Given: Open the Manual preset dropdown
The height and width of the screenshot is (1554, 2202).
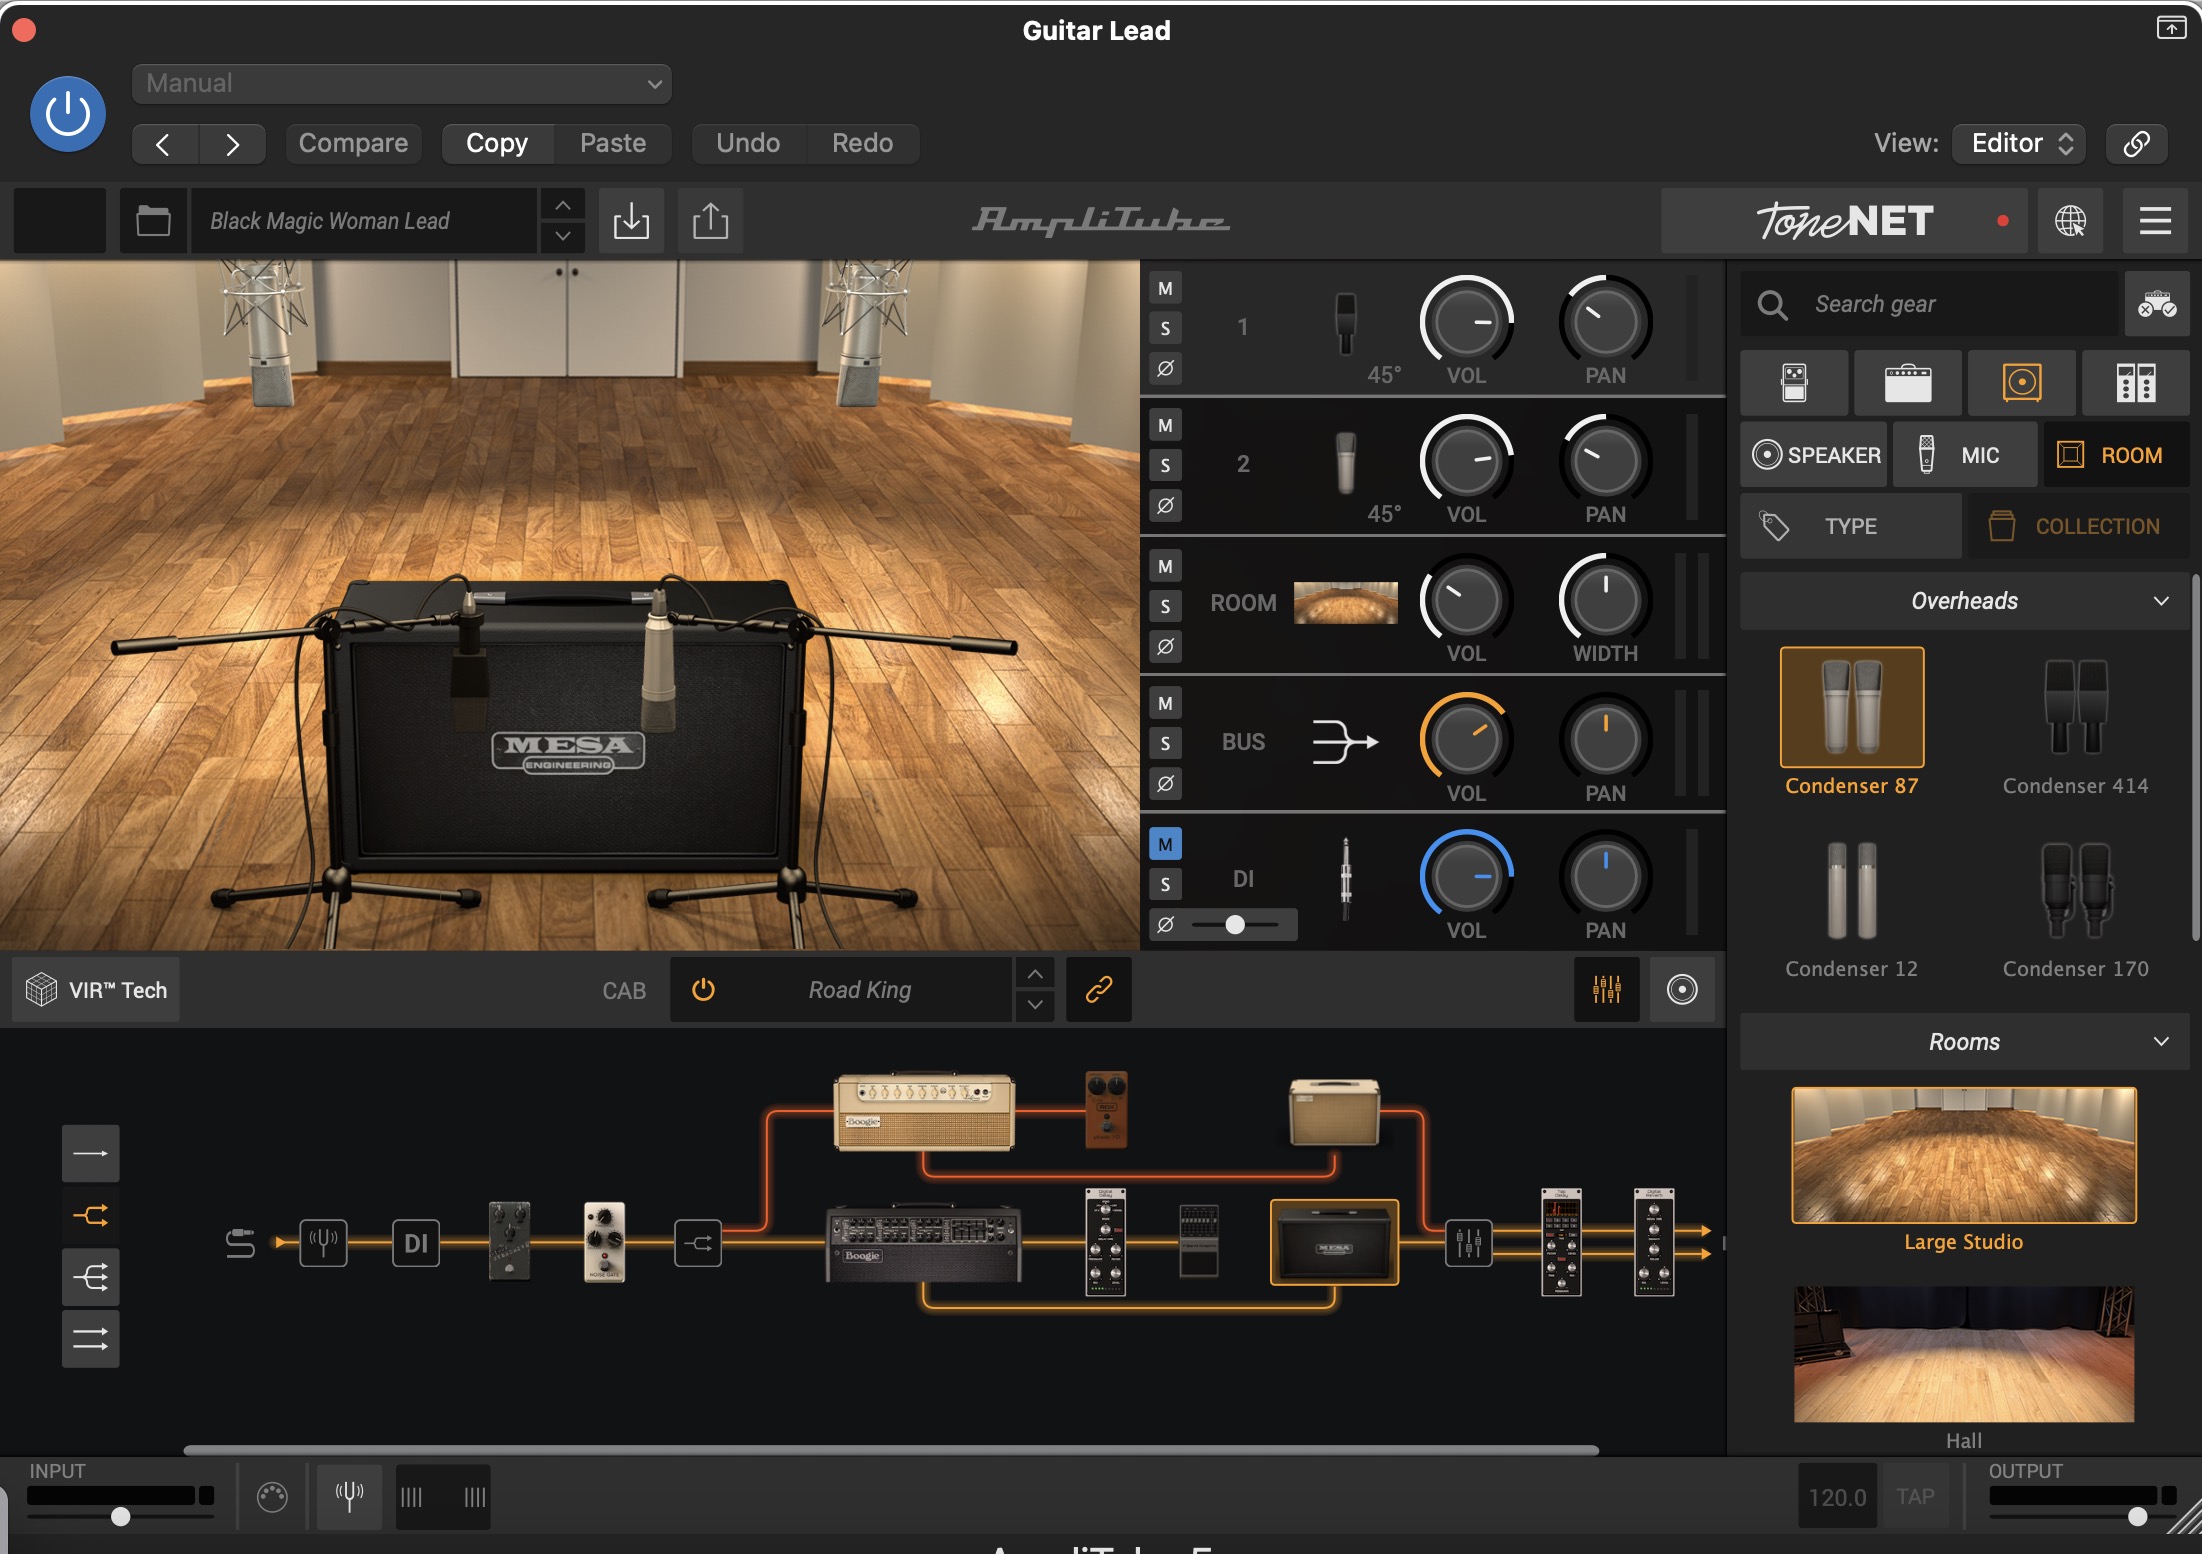Looking at the screenshot, I should click(x=401, y=83).
